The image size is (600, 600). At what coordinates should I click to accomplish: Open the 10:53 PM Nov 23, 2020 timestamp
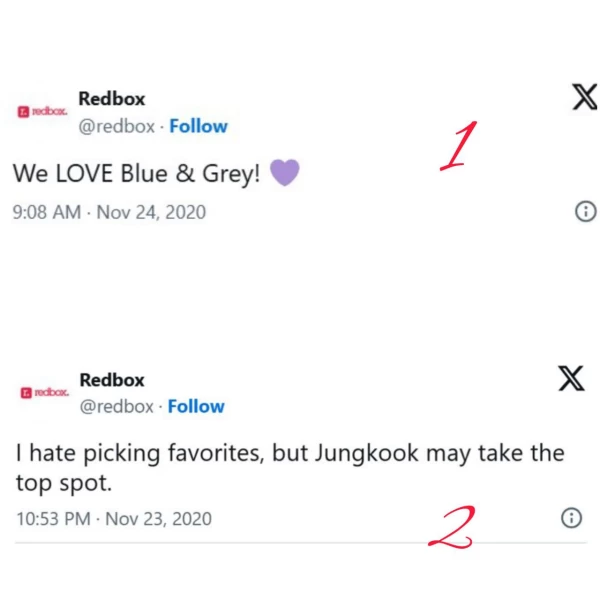pos(114,519)
